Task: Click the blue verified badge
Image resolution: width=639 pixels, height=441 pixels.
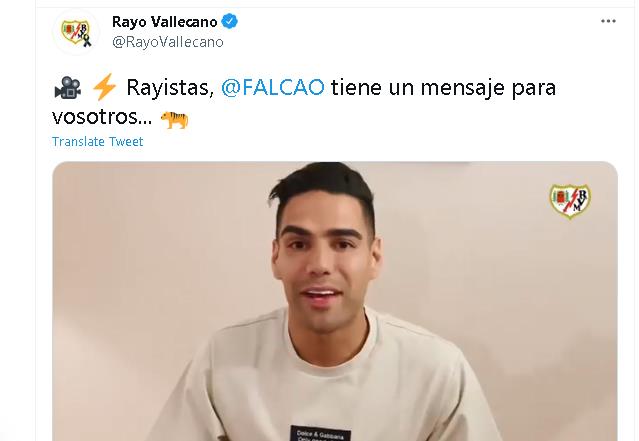Action: 230,21
